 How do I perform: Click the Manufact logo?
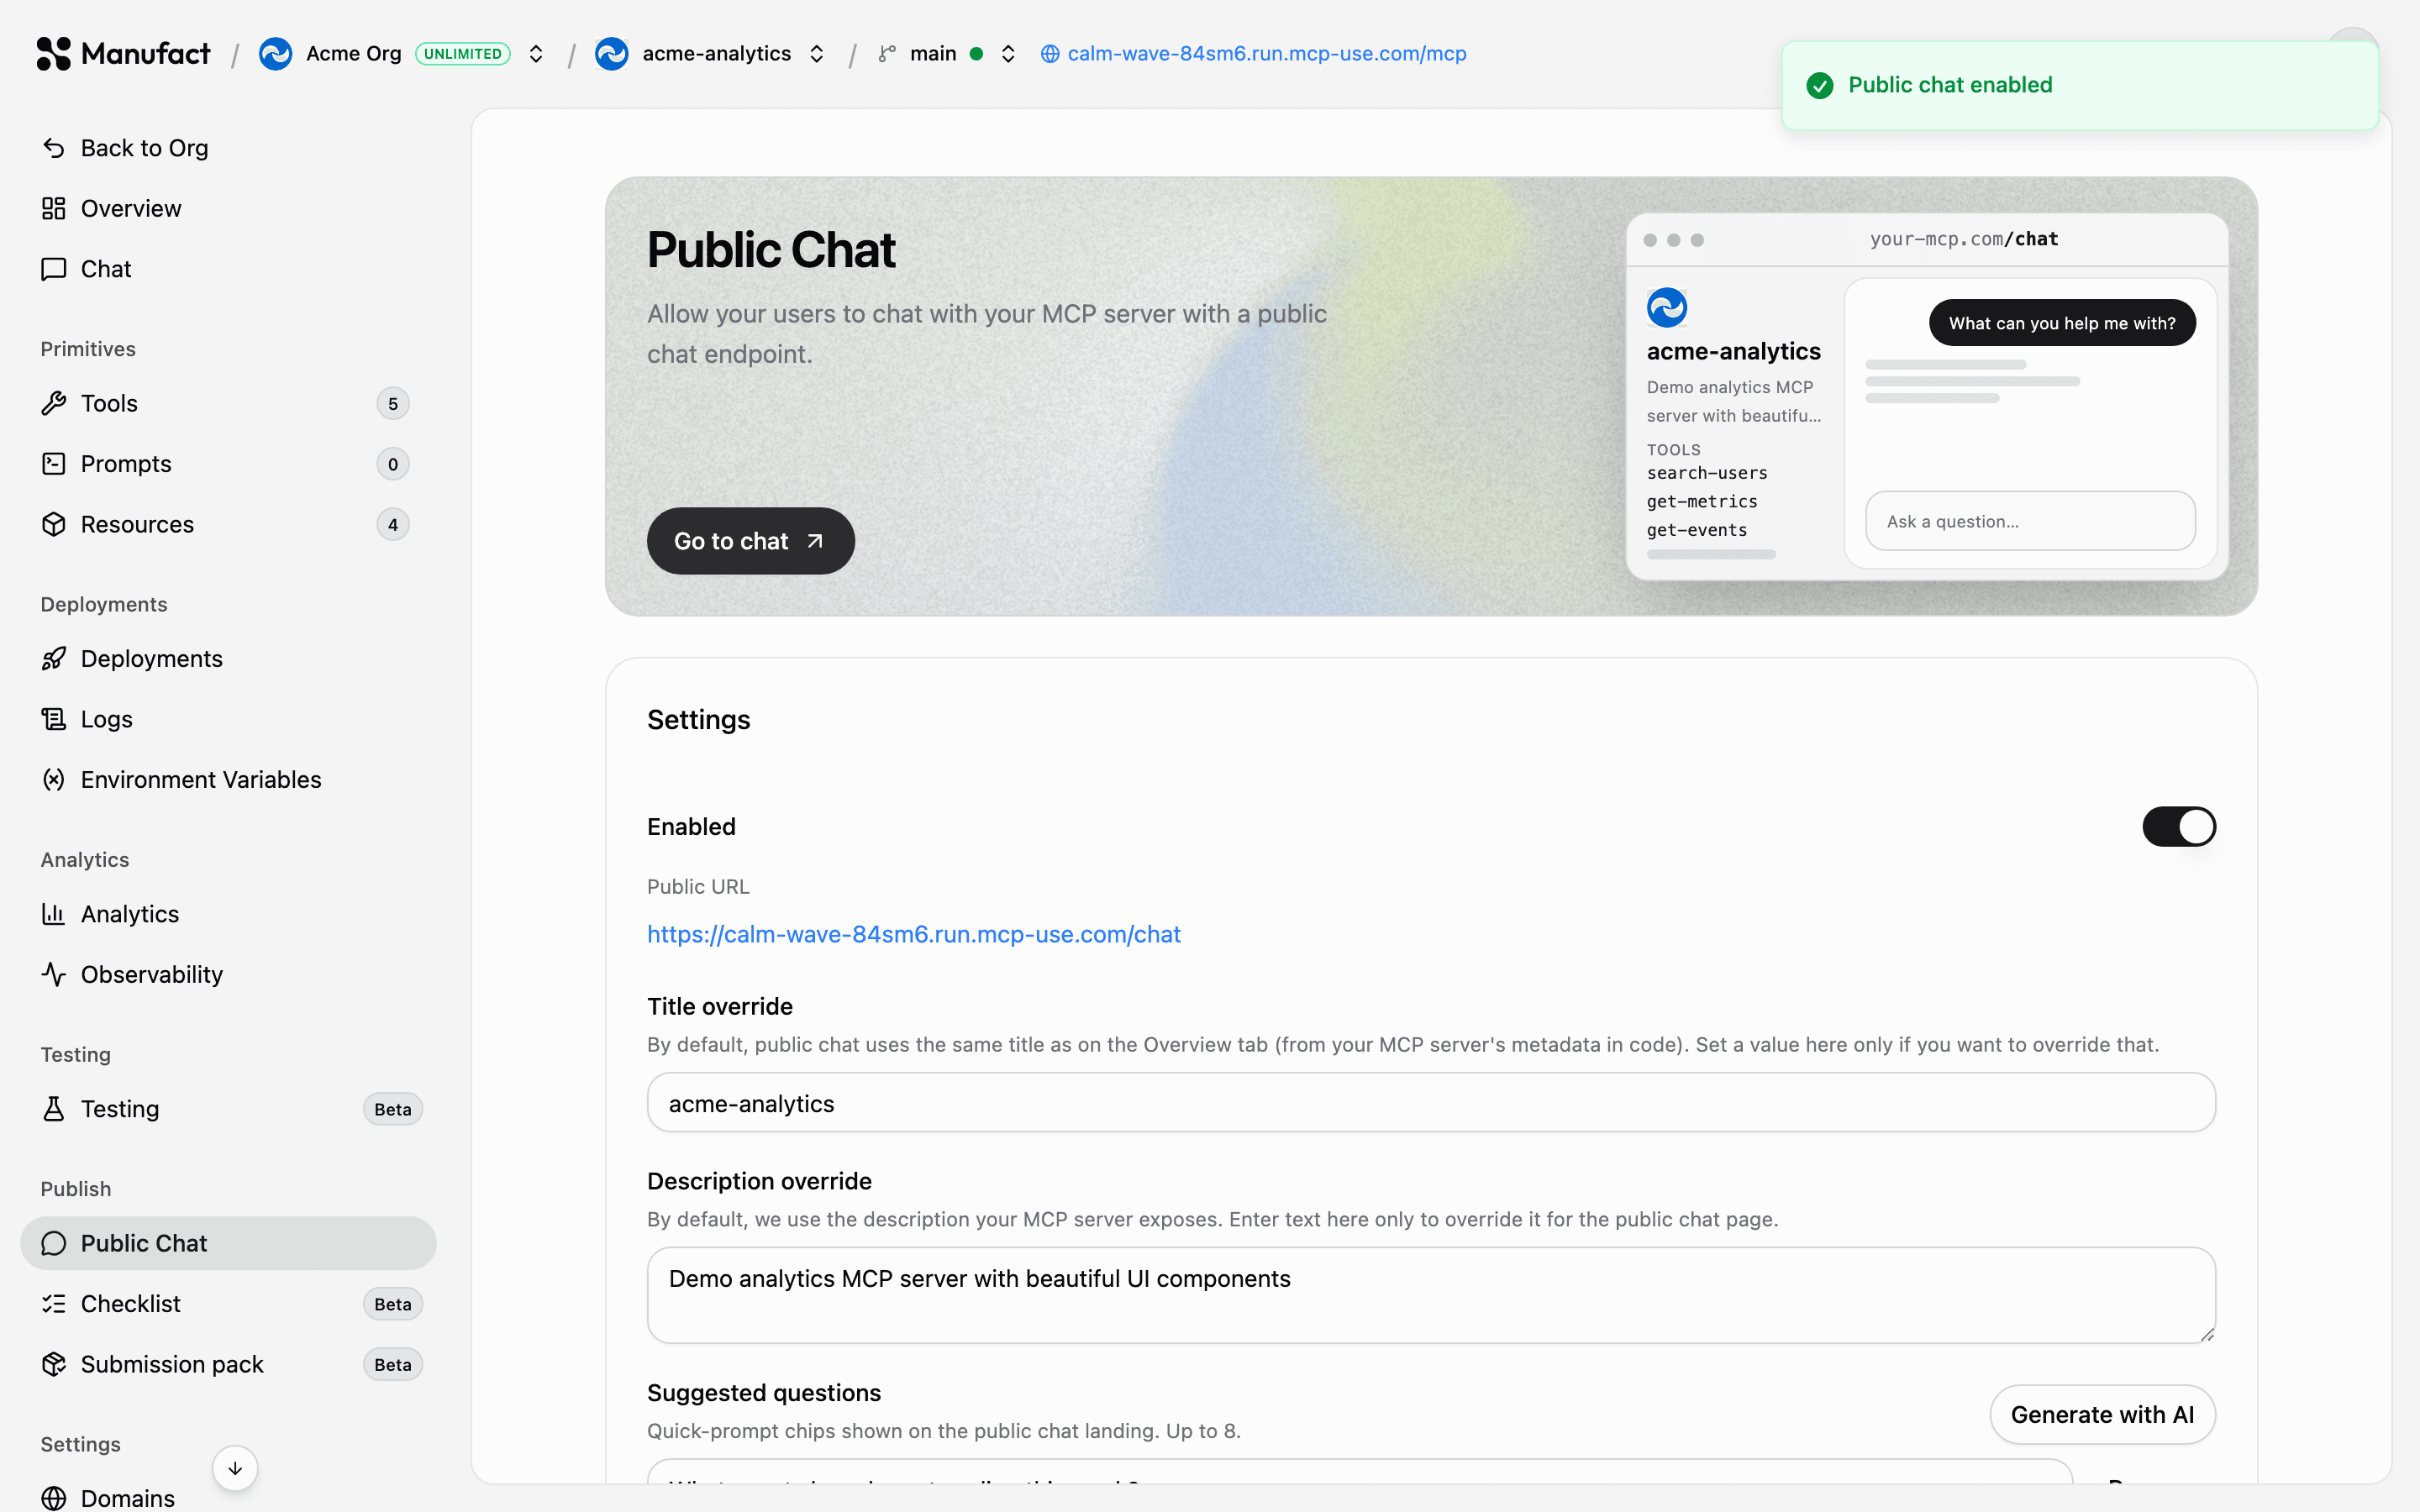pos(123,53)
